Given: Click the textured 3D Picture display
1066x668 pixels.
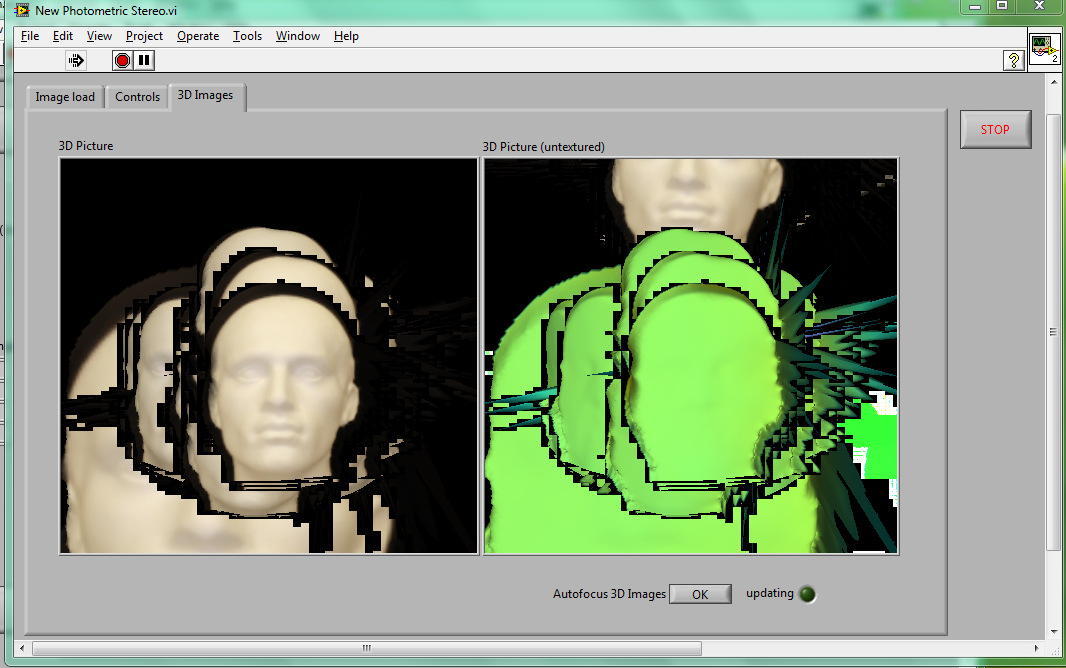Looking at the screenshot, I should coord(269,356).
